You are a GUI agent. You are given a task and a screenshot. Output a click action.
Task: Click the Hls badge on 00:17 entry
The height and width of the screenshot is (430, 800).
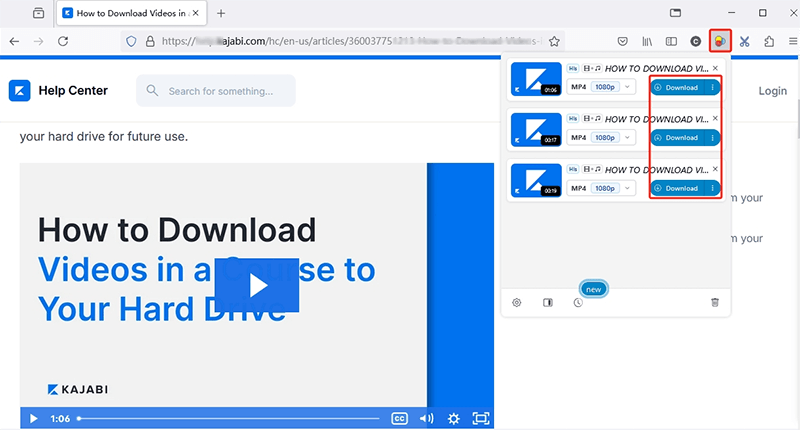pos(573,119)
